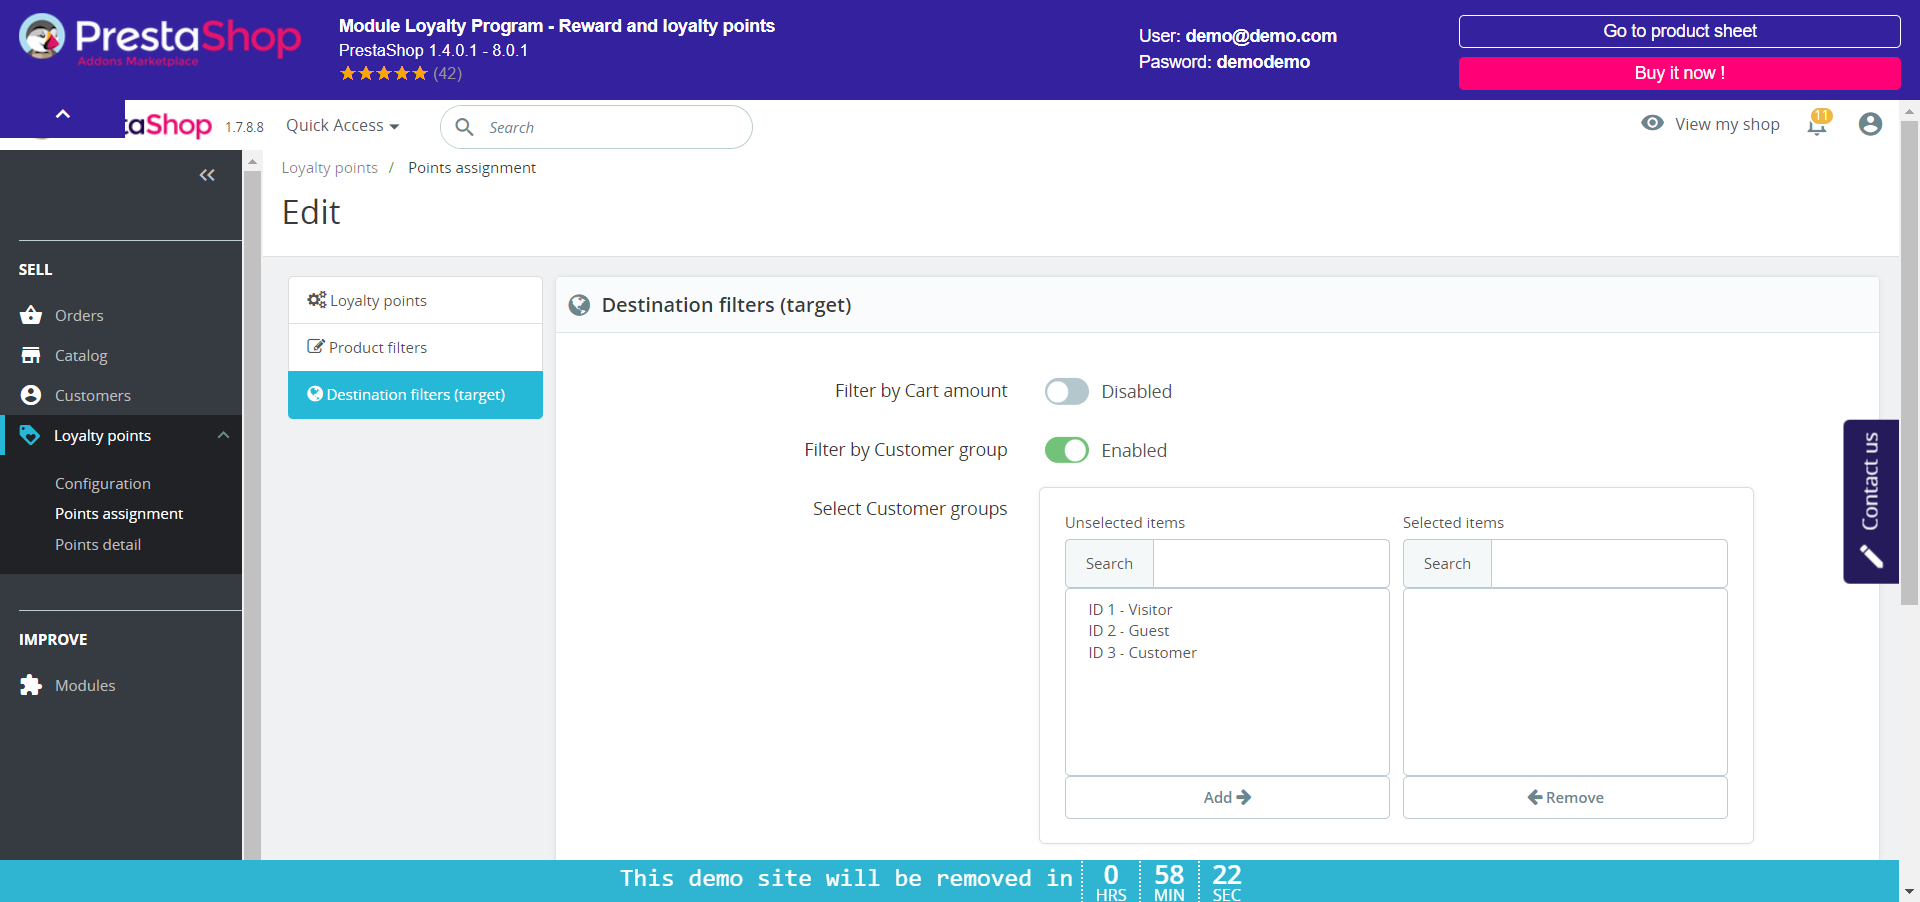This screenshot has width=1920, height=902.
Task: Click the Catalog store icon
Action: tap(31, 355)
